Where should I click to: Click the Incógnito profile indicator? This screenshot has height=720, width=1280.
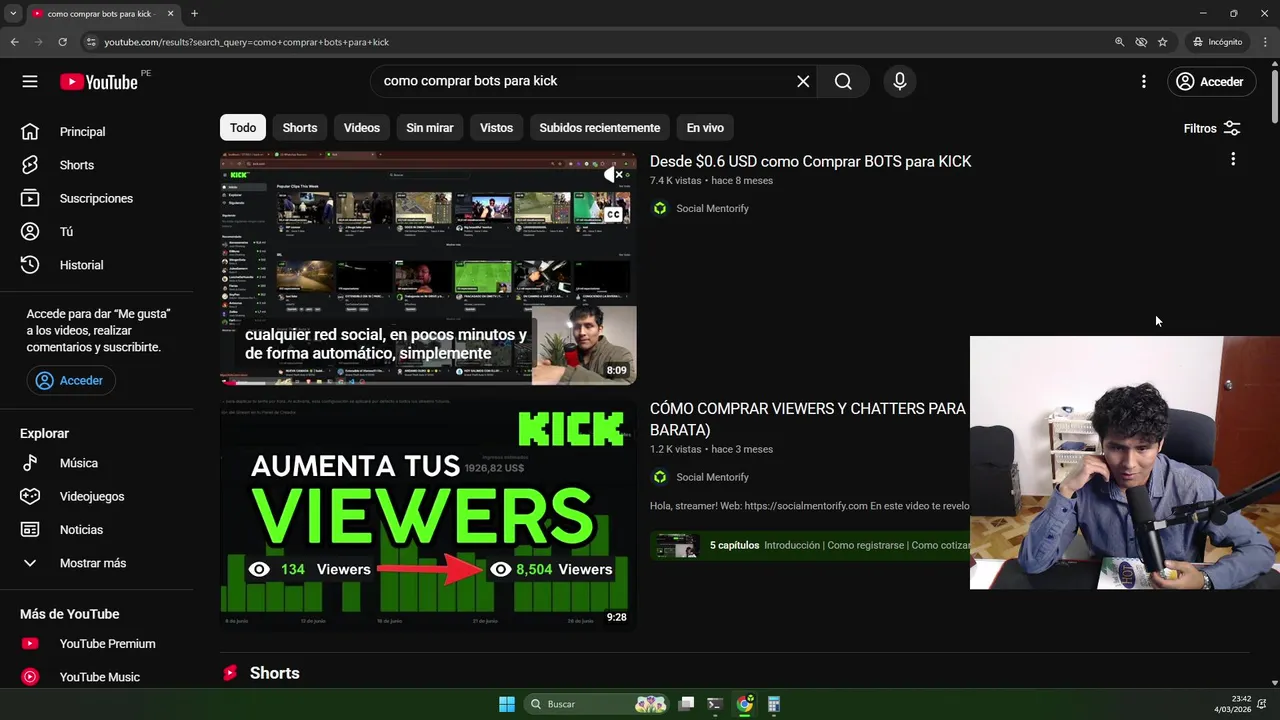[1217, 42]
